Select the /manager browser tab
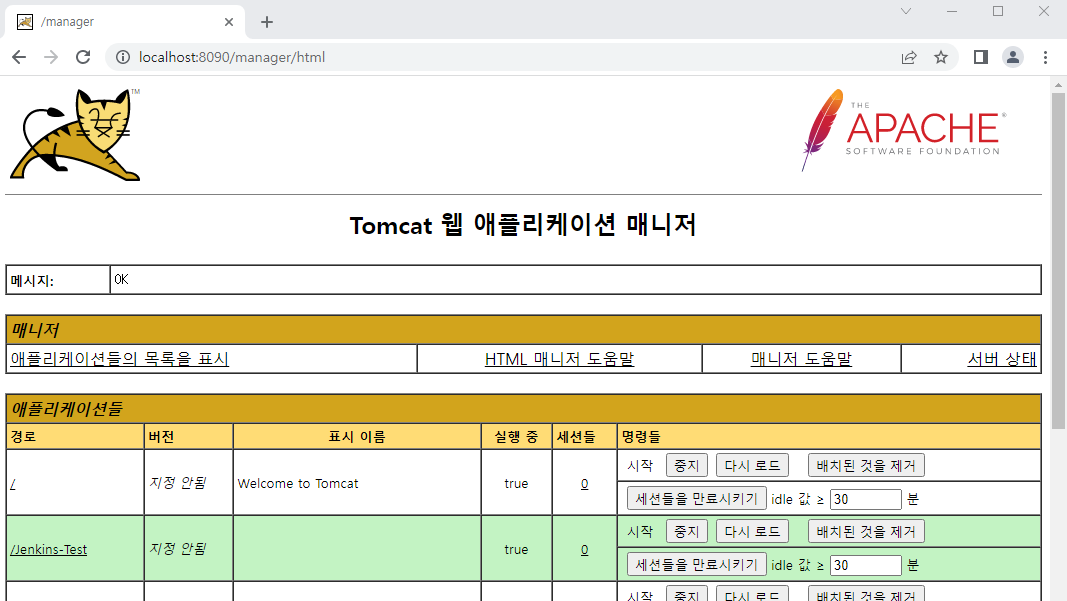 click(x=125, y=22)
